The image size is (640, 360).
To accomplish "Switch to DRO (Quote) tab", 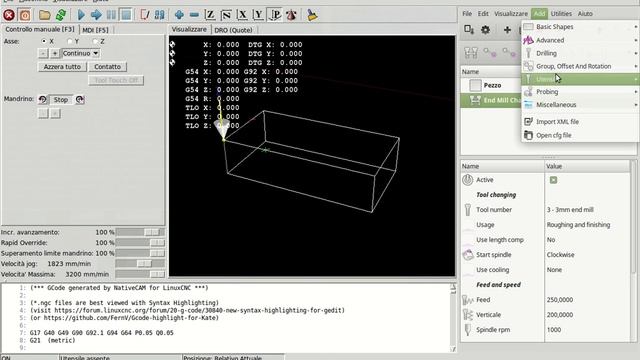I will coord(233,30).
